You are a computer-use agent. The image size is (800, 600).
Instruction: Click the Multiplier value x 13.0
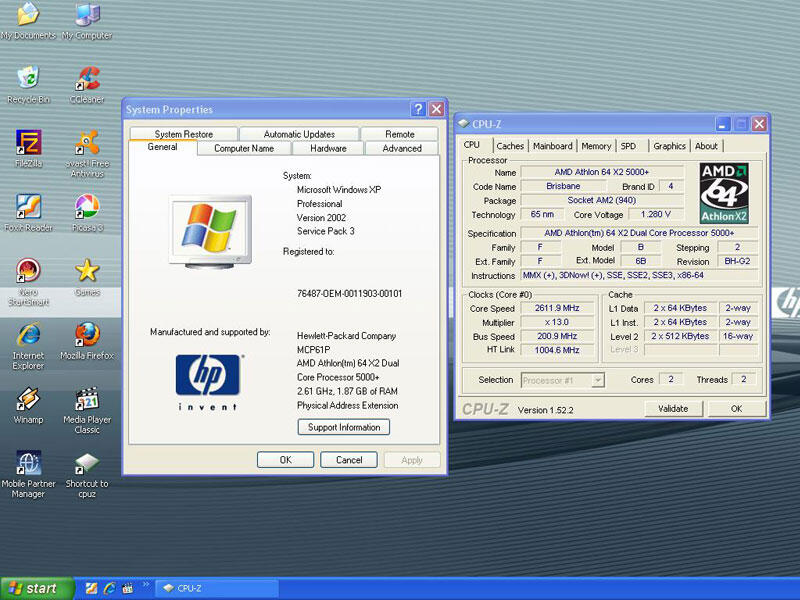[x=557, y=322]
